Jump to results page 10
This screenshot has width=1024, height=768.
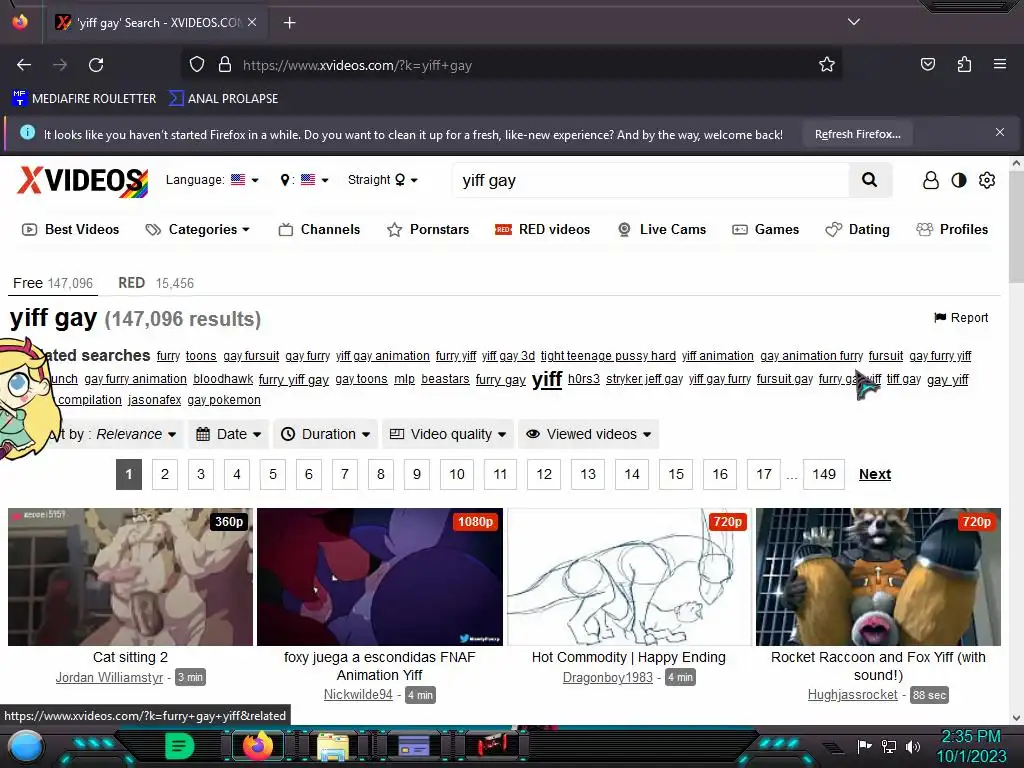pyautogui.click(x=457, y=474)
